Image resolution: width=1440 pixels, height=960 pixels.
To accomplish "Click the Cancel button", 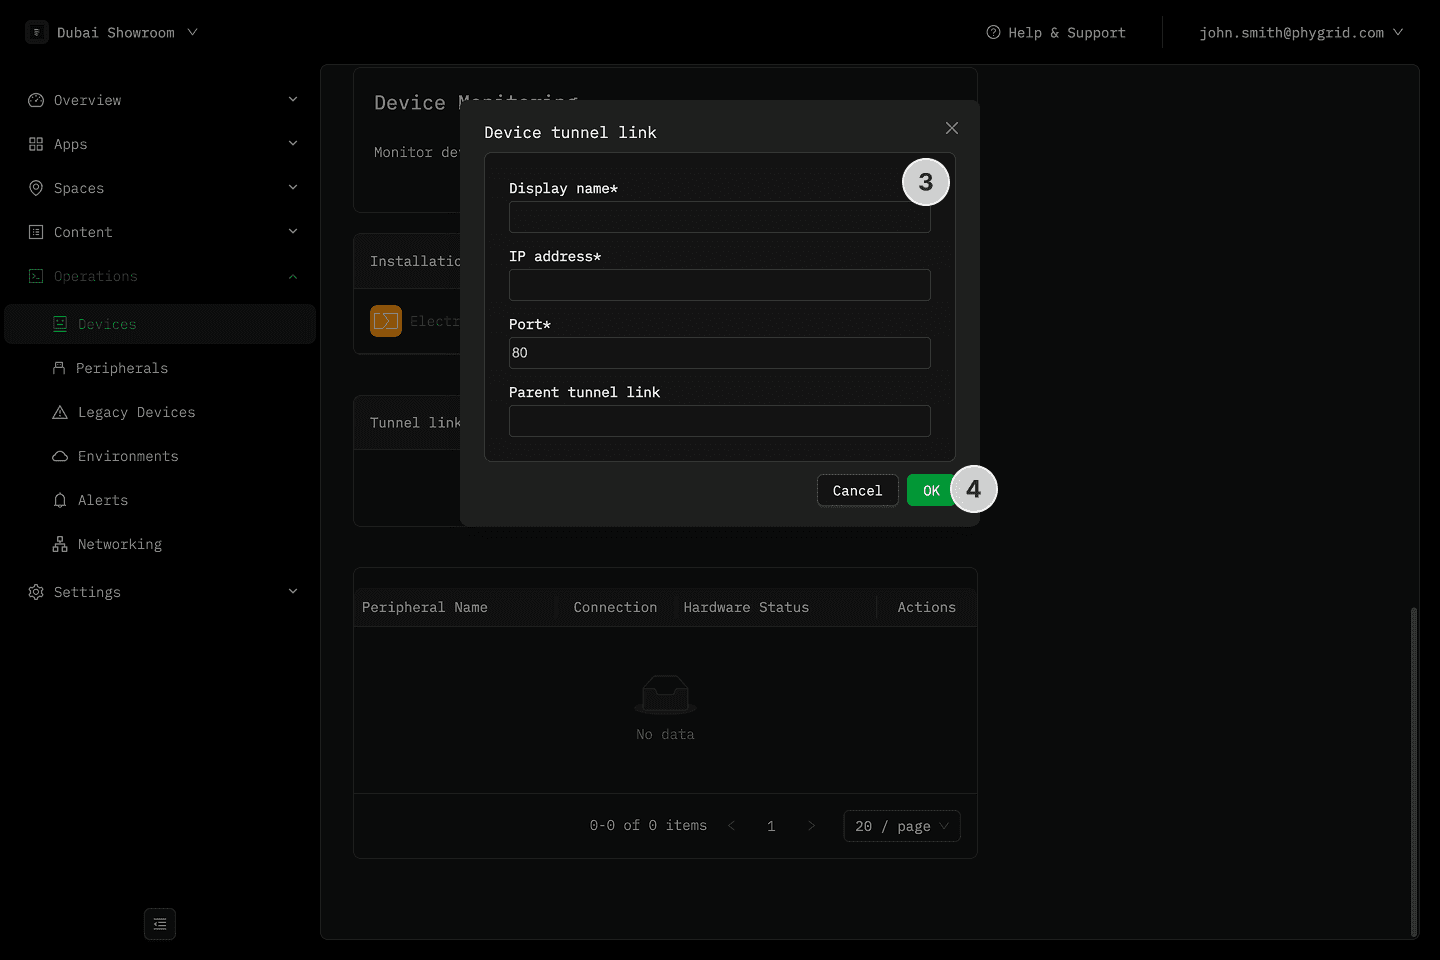I will tap(858, 490).
